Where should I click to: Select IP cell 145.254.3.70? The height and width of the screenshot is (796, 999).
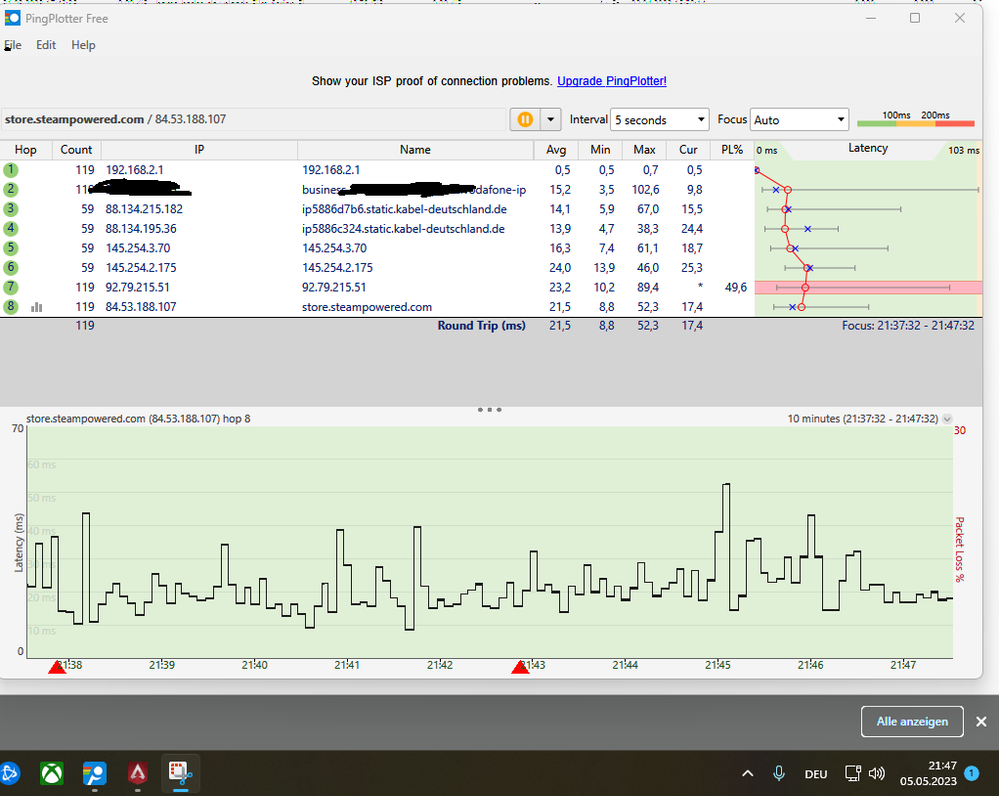pos(138,248)
